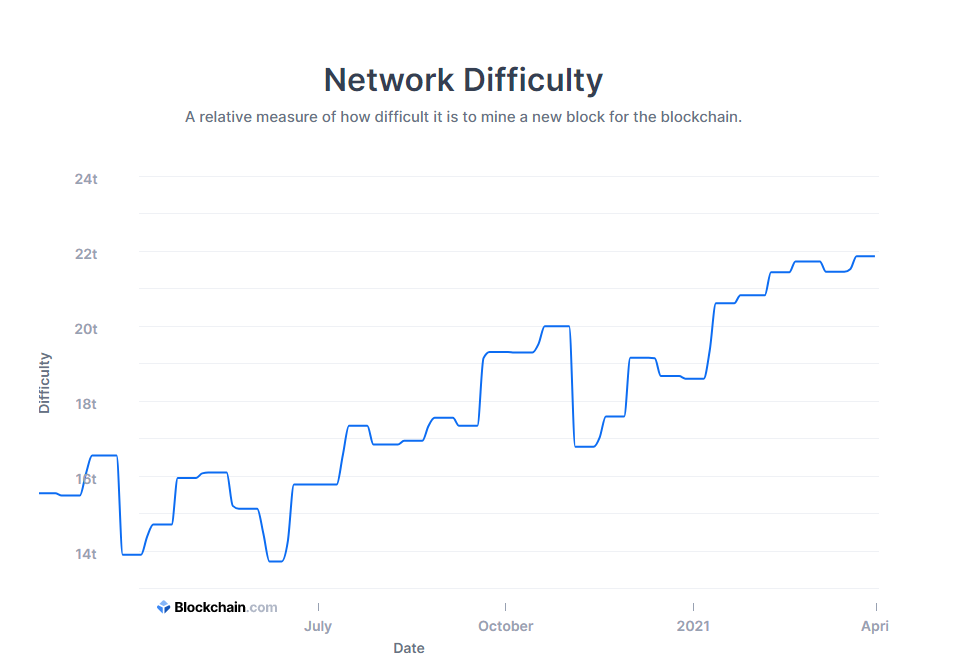Click the 18t label on difficulty axis
The width and height of the screenshot is (960, 662).
86,404
